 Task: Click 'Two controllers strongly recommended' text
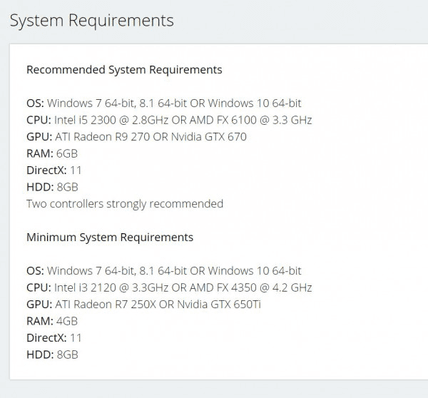tap(125, 204)
